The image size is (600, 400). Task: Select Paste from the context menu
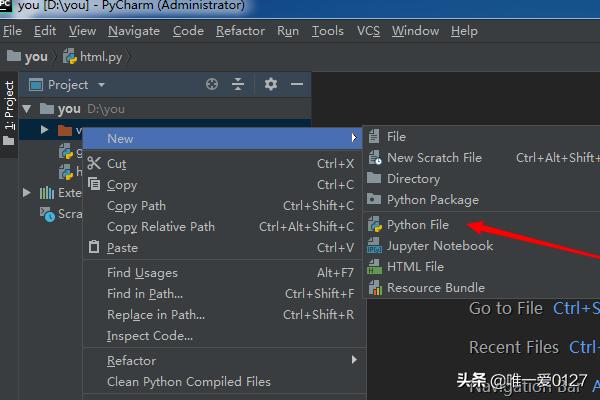122,248
